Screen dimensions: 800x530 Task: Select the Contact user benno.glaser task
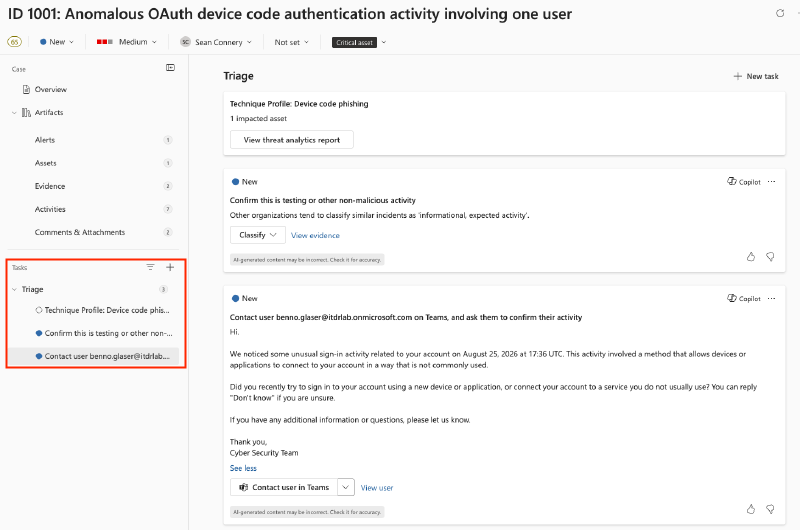(x=94, y=356)
